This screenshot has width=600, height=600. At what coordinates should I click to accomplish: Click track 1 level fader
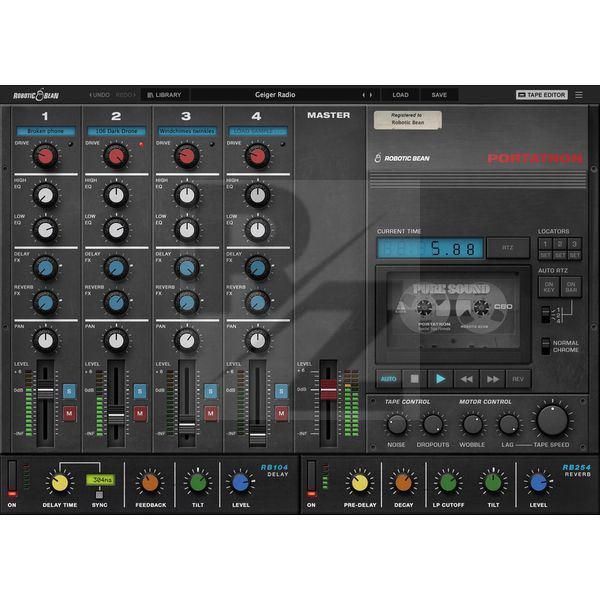coord(46,391)
